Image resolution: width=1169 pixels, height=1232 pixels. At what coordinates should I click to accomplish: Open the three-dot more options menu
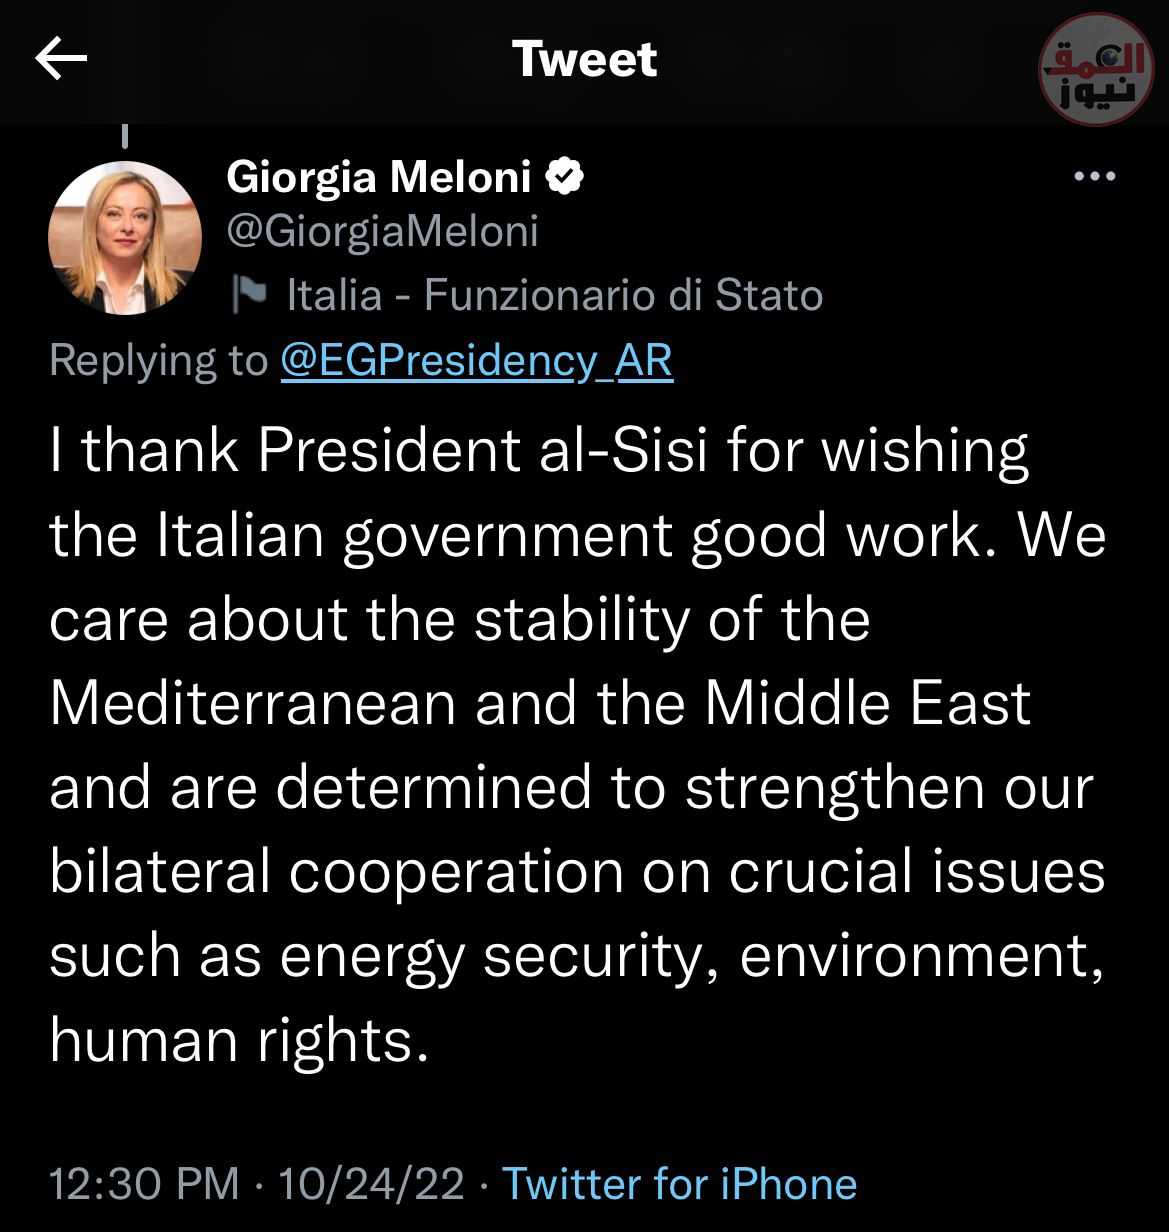pyautogui.click(x=1094, y=178)
